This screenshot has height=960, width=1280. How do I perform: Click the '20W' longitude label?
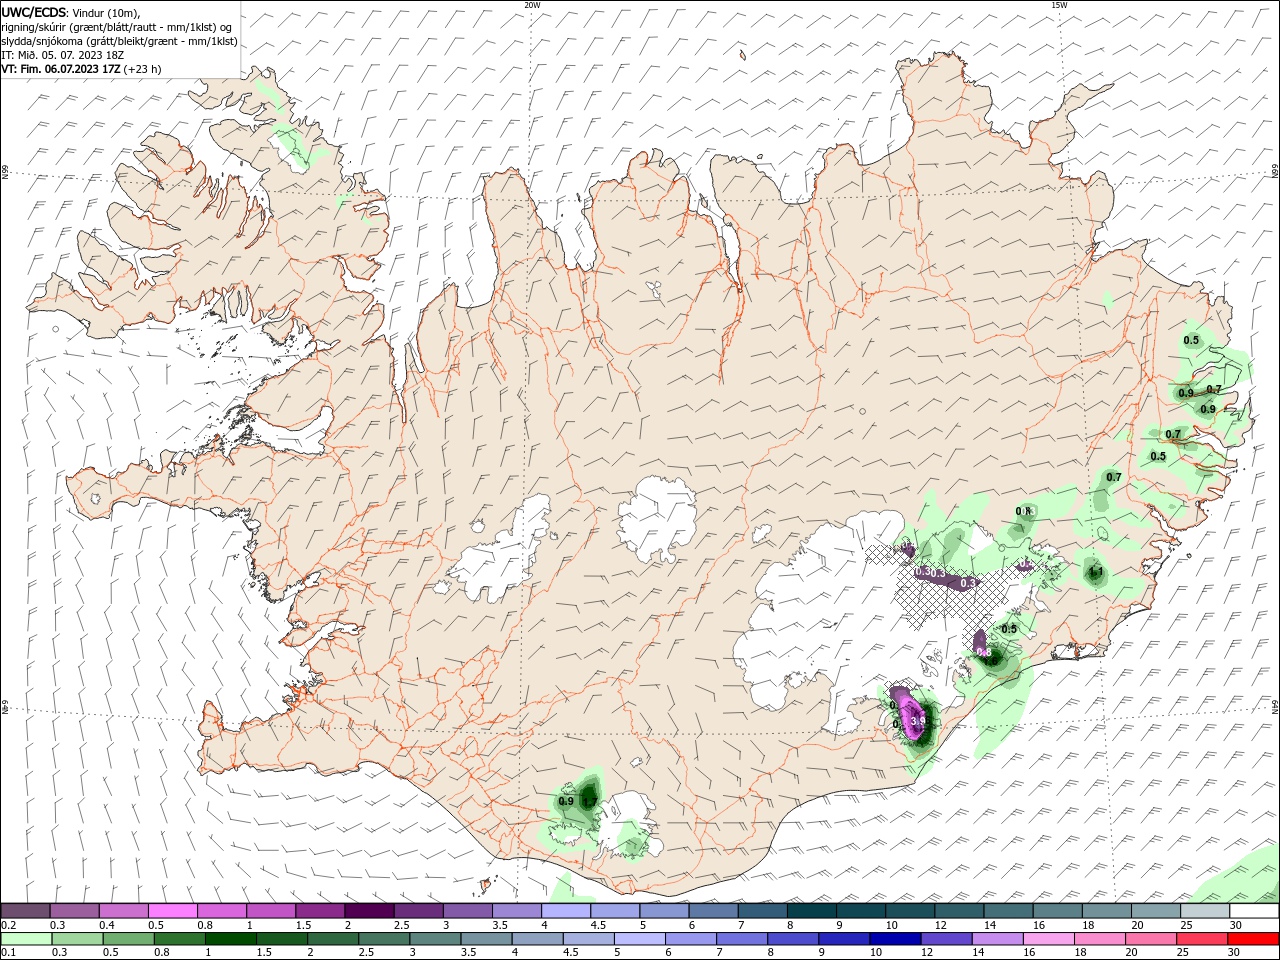pyautogui.click(x=533, y=5)
